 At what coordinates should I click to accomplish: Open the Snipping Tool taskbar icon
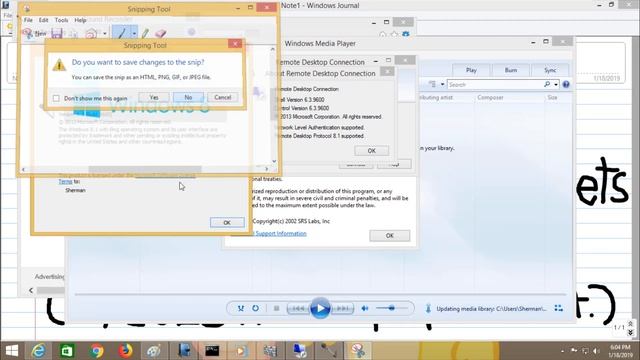[358, 351]
